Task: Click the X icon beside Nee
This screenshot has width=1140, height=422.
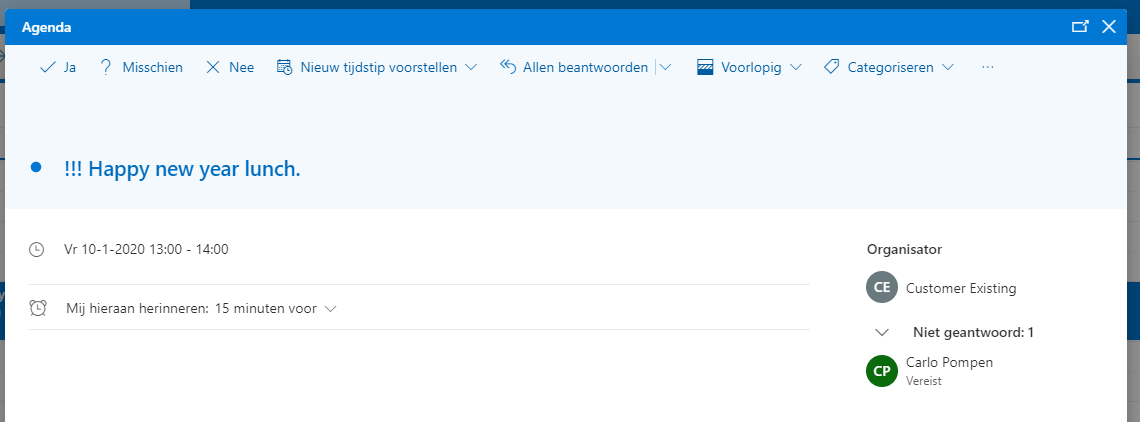Action: pyautogui.click(x=213, y=67)
